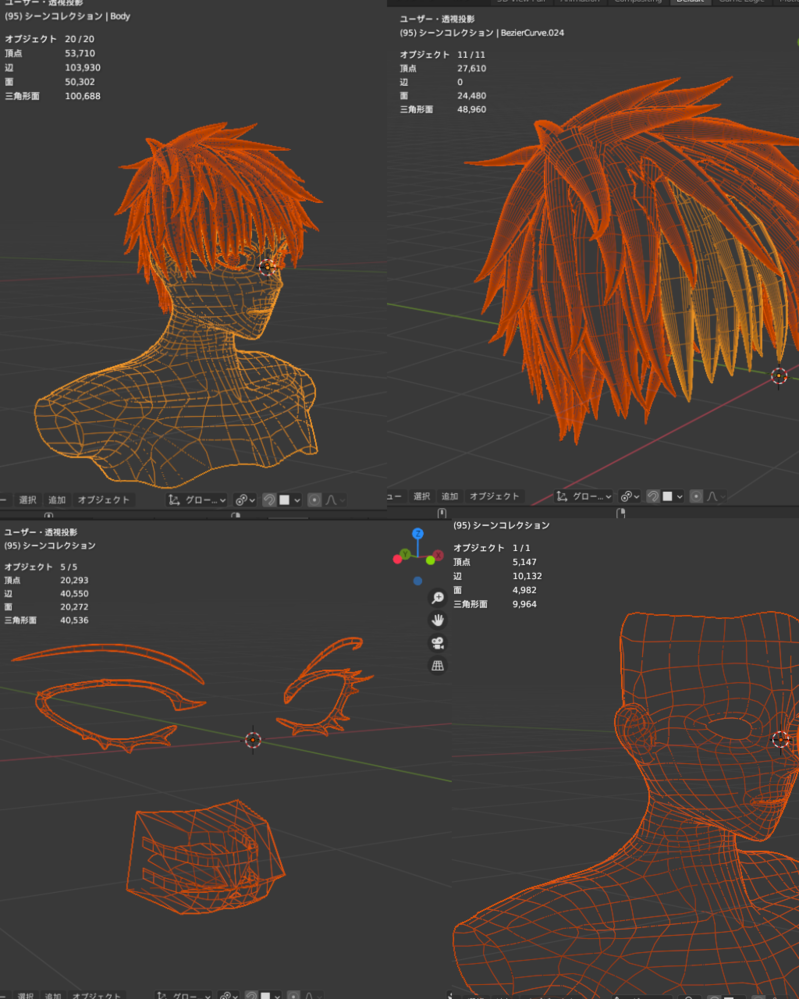Toggle snap magnet in Body viewport header
This screenshot has width=799, height=999.
pyautogui.click(x=270, y=500)
